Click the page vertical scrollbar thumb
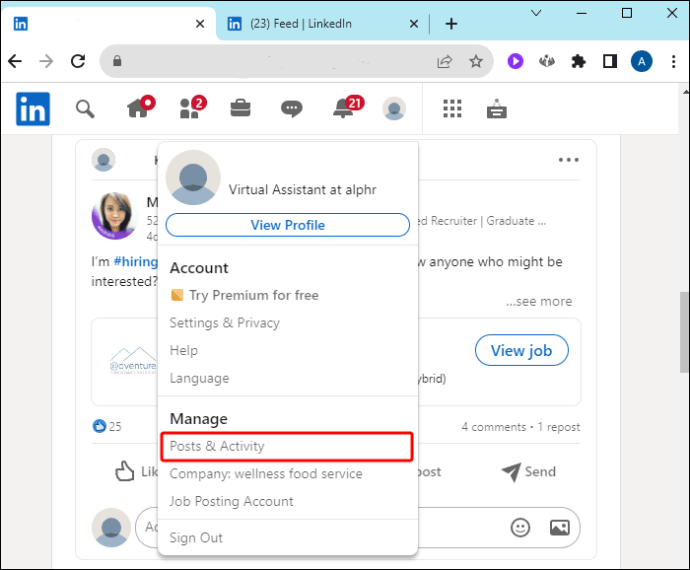 (x=684, y=332)
